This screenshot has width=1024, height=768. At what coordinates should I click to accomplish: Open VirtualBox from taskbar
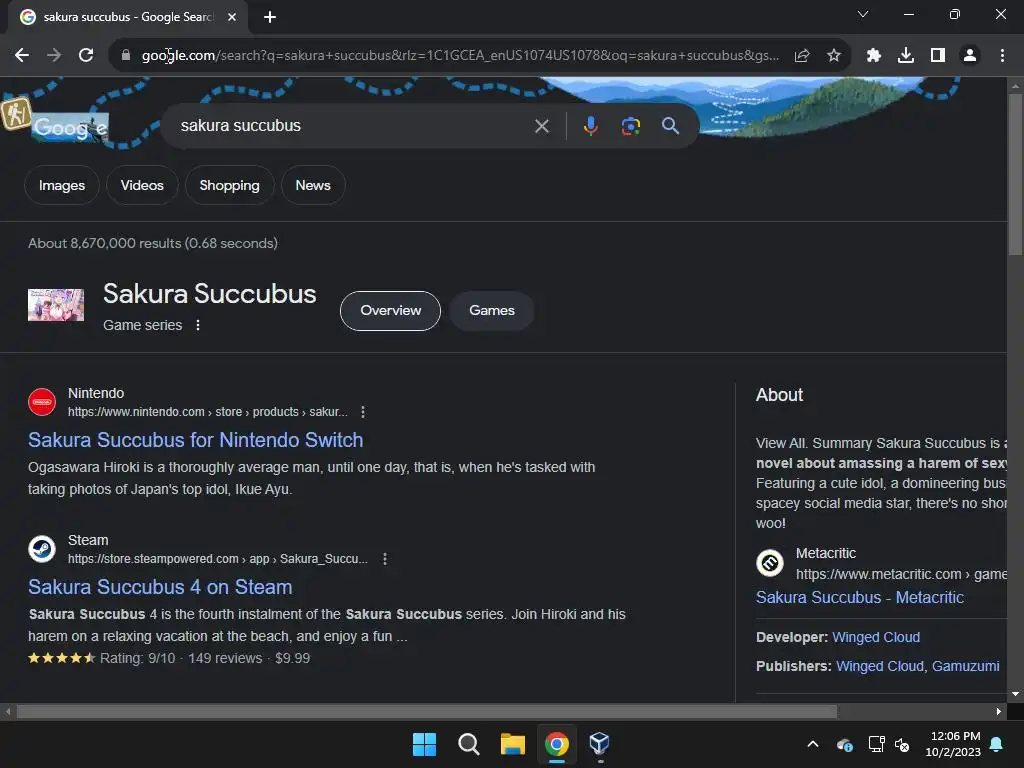(600, 744)
